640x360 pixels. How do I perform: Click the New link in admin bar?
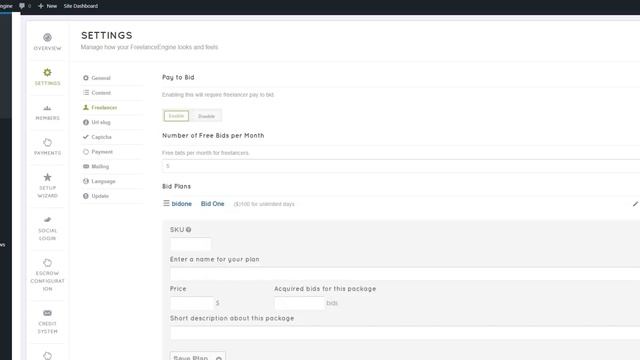pos(51,6)
